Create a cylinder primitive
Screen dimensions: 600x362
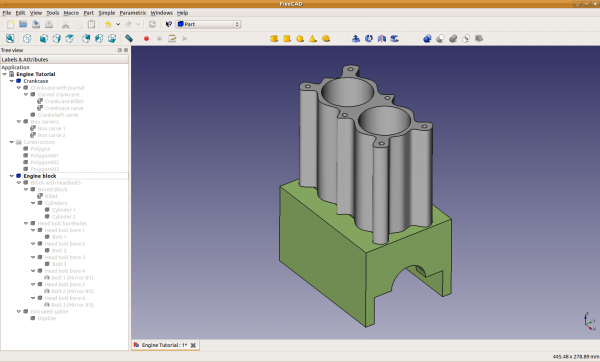pos(287,38)
